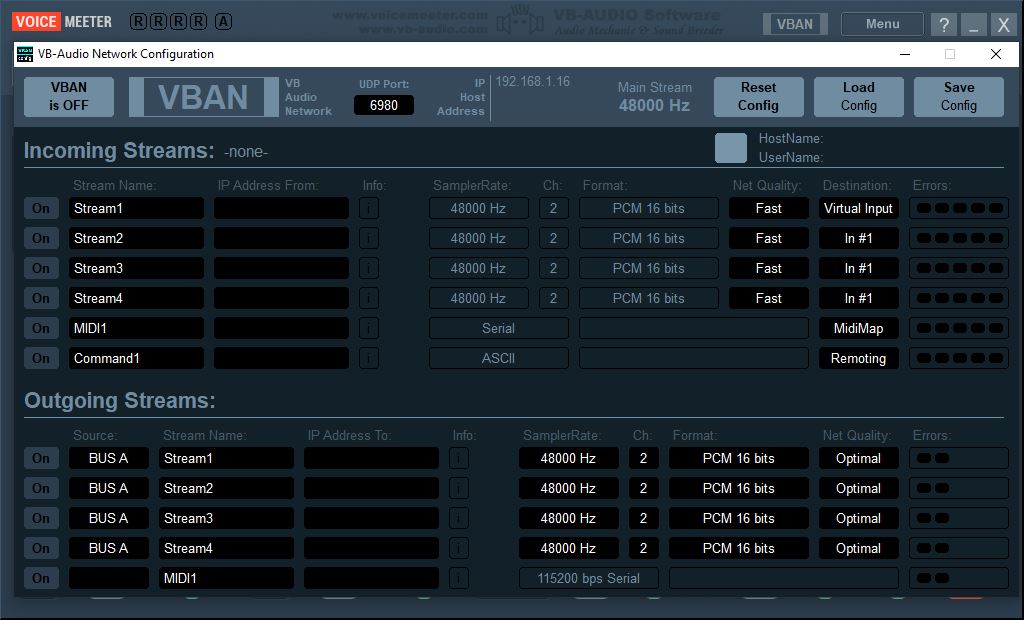Show info for outgoing MIDI1 stream
The width and height of the screenshot is (1024, 620).
[459, 579]
